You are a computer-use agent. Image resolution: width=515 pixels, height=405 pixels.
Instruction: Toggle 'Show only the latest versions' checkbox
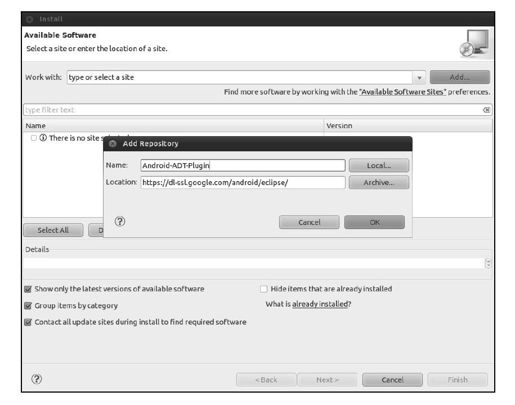pyautogui.click(x=28, y=289)
